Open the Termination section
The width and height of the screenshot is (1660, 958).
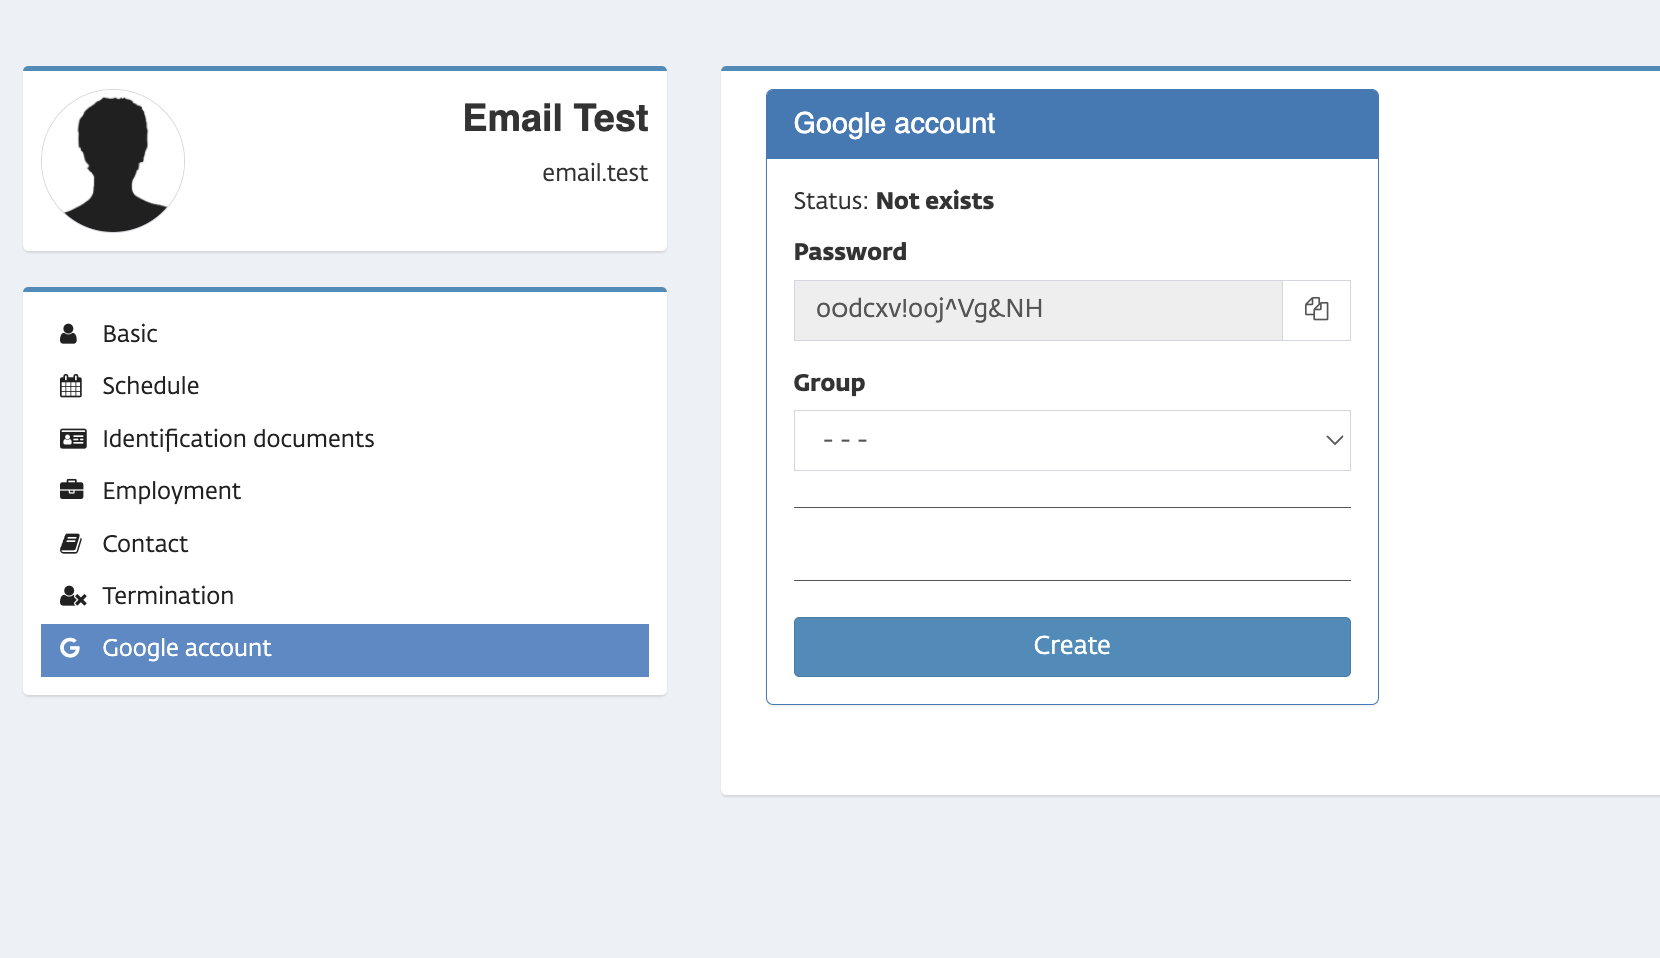pyautogui.click(x=345, y=596)
